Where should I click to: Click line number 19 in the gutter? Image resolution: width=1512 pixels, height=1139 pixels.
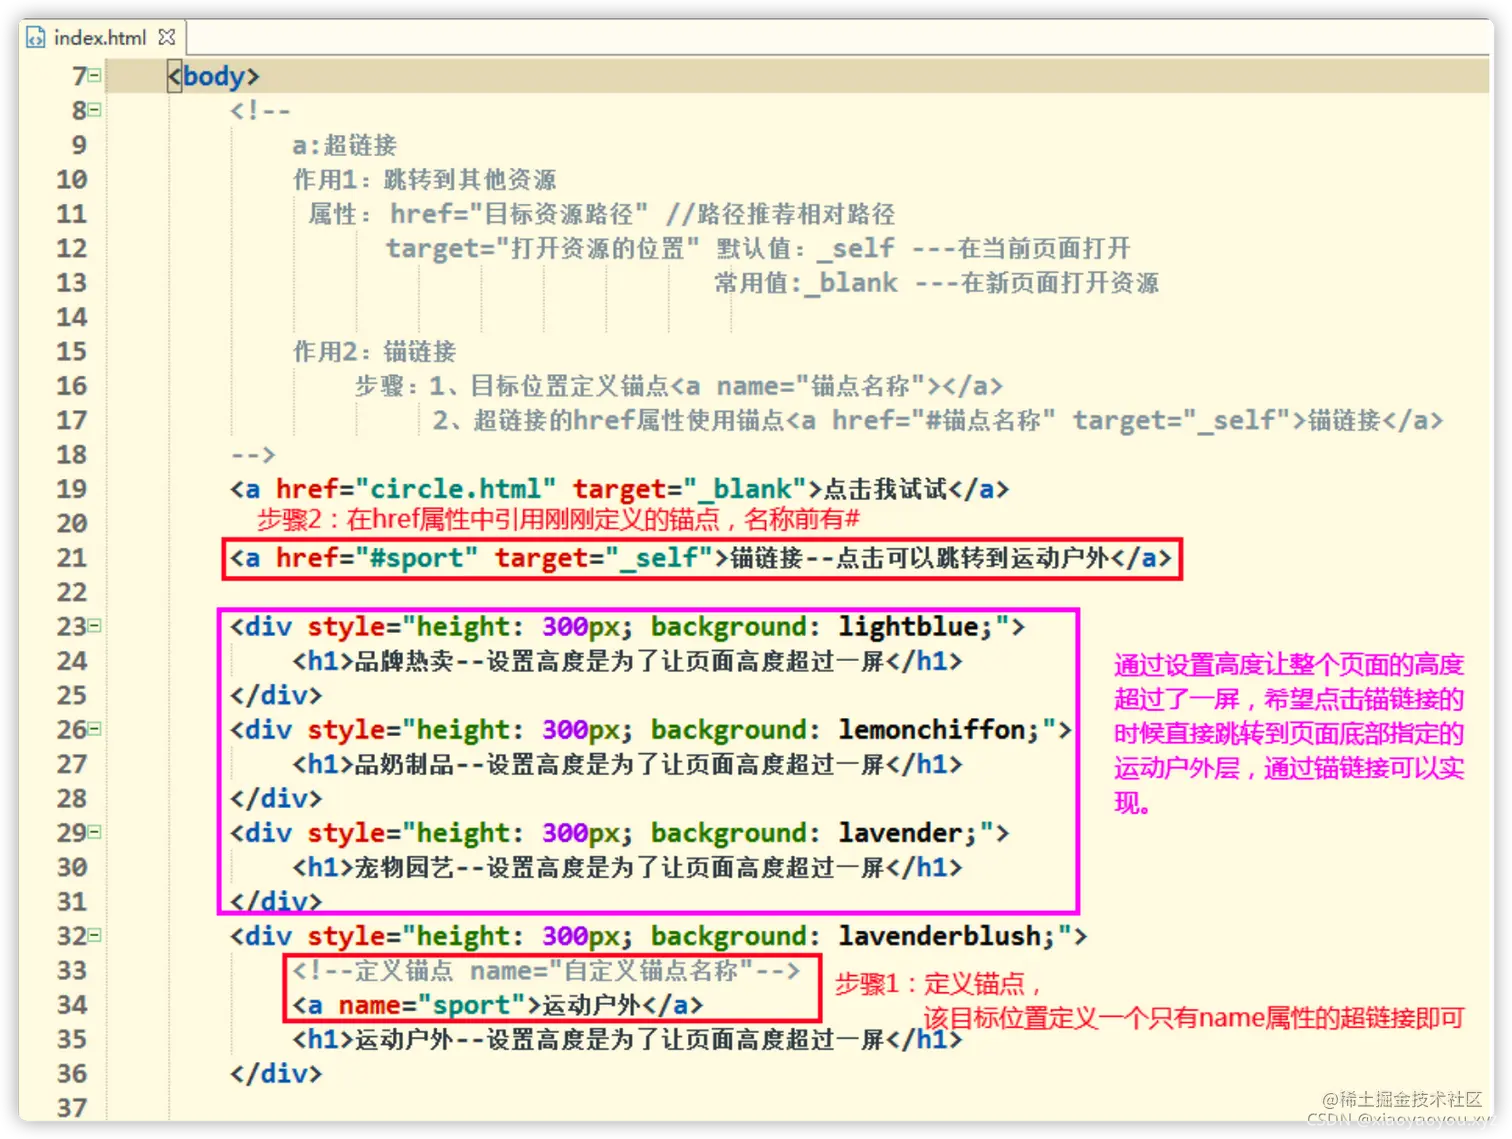[70, 489]
